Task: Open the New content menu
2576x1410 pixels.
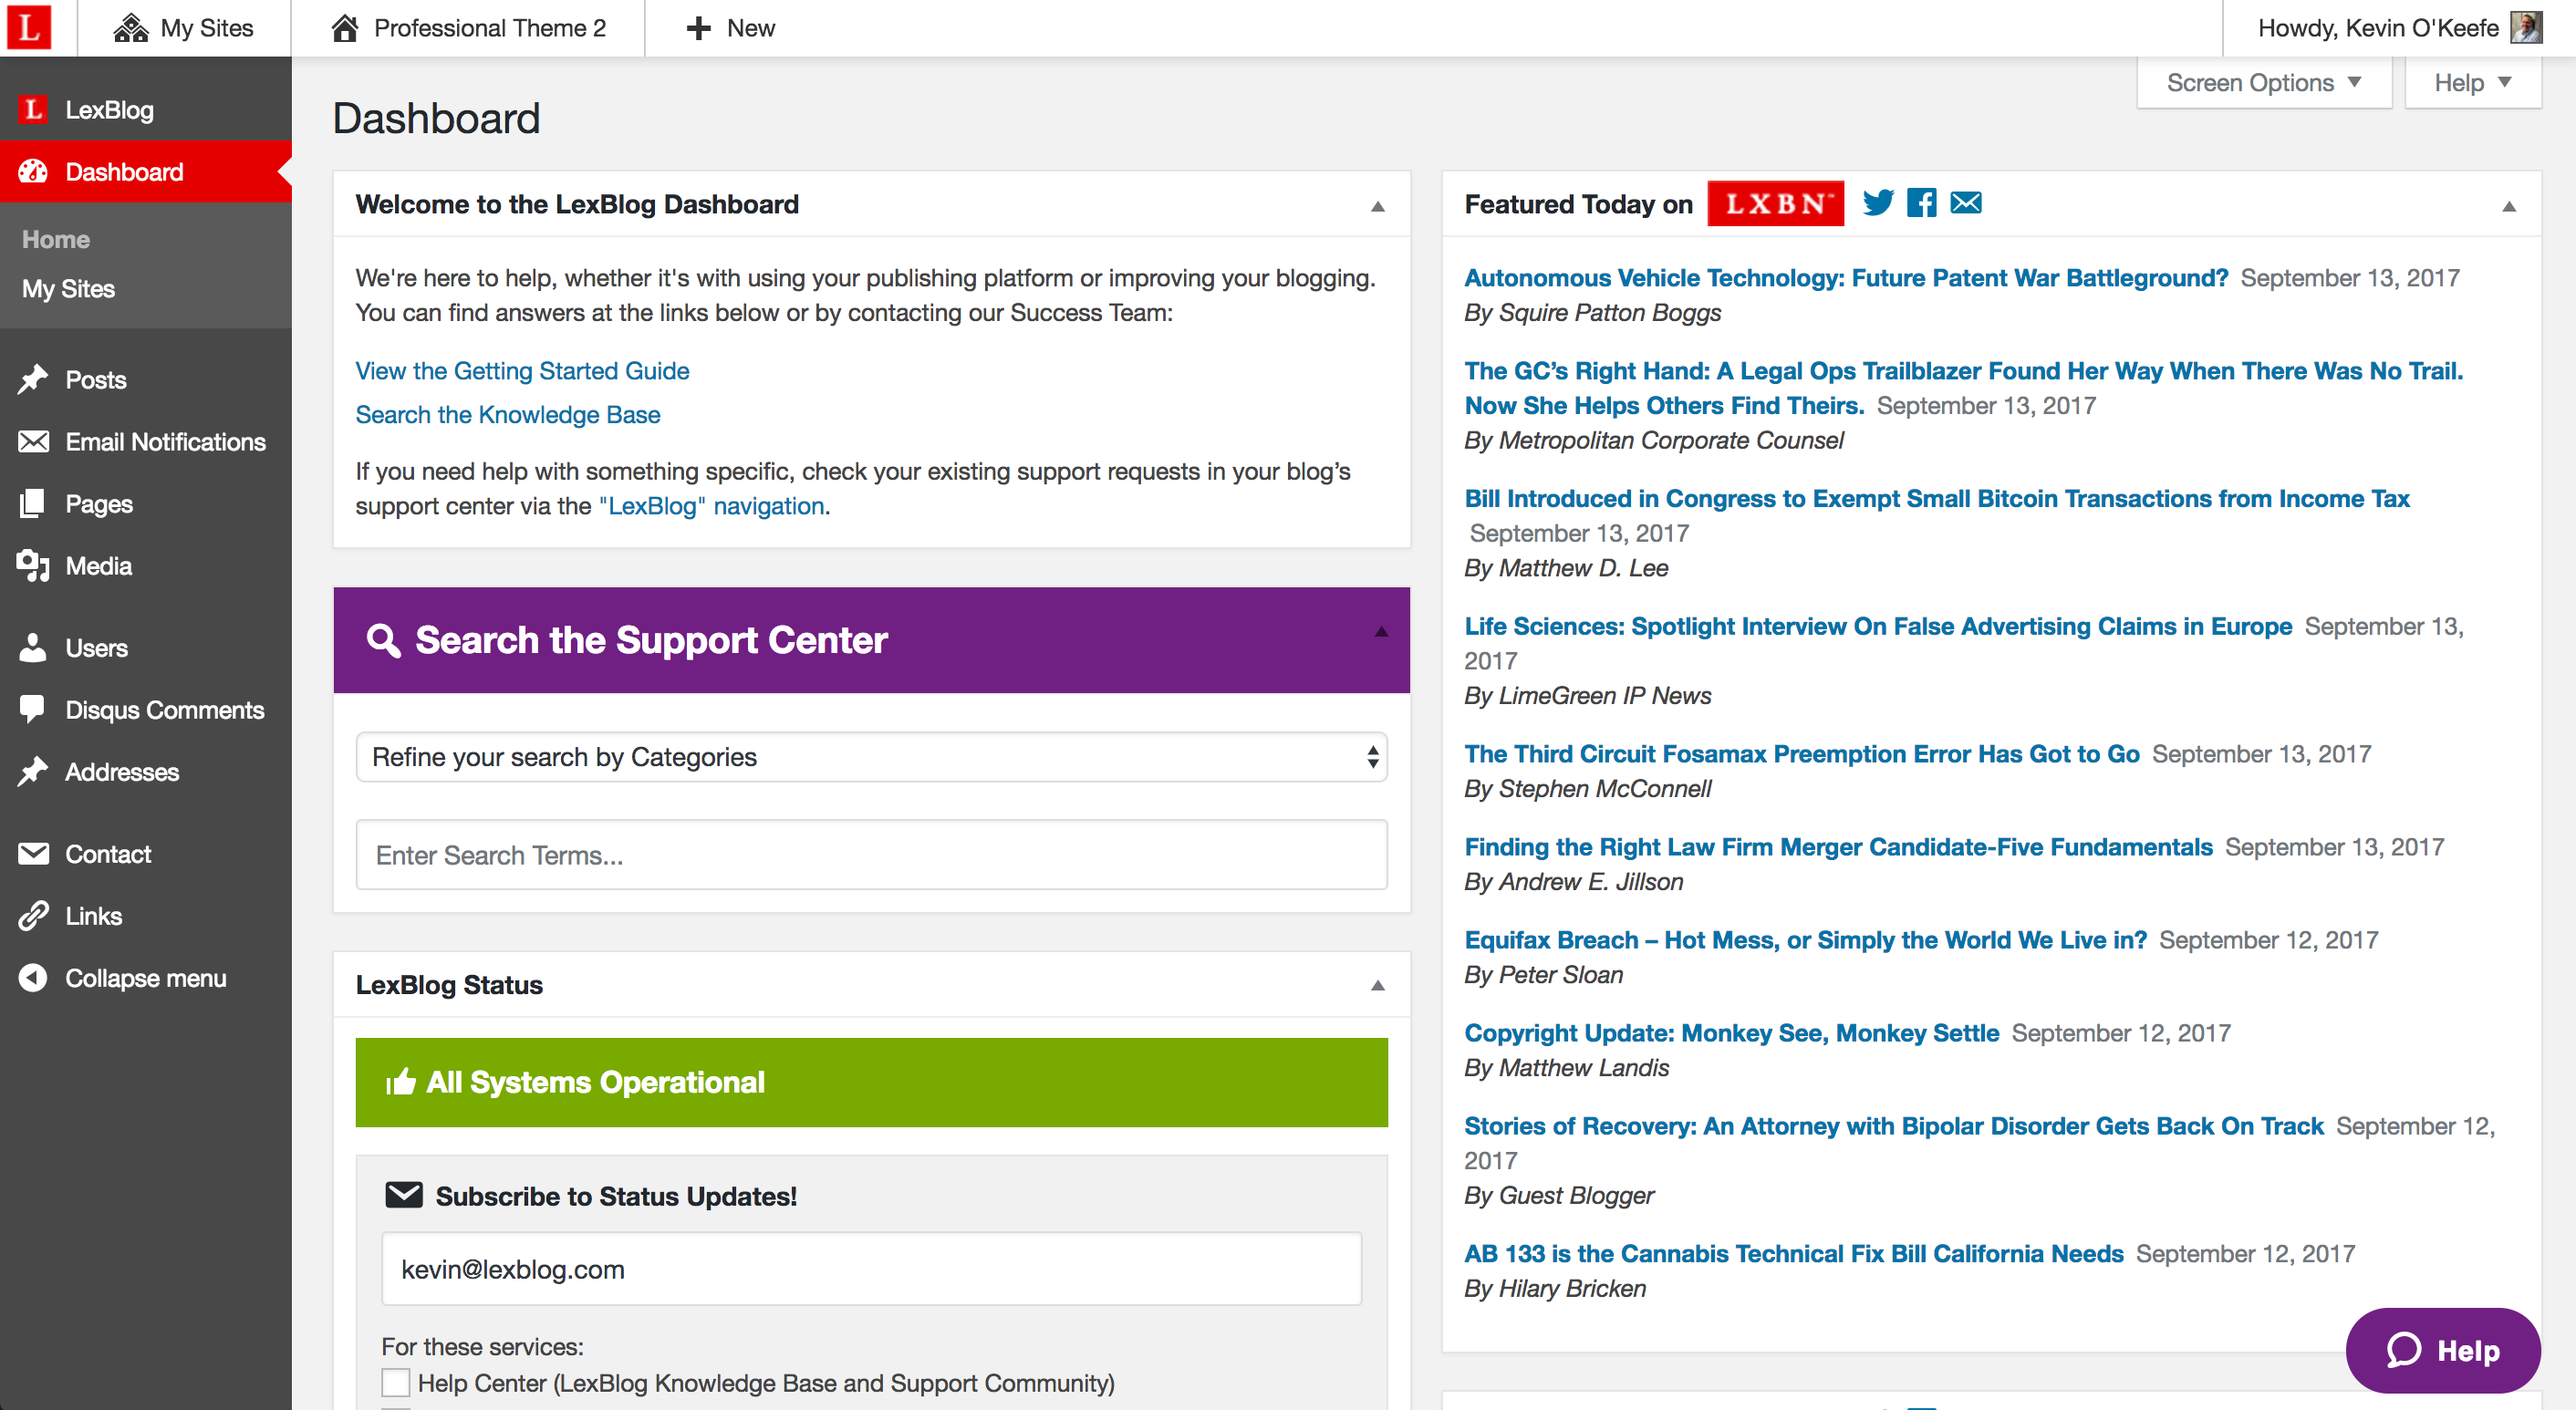Action: pyautogui.click(x=731, y=28)
